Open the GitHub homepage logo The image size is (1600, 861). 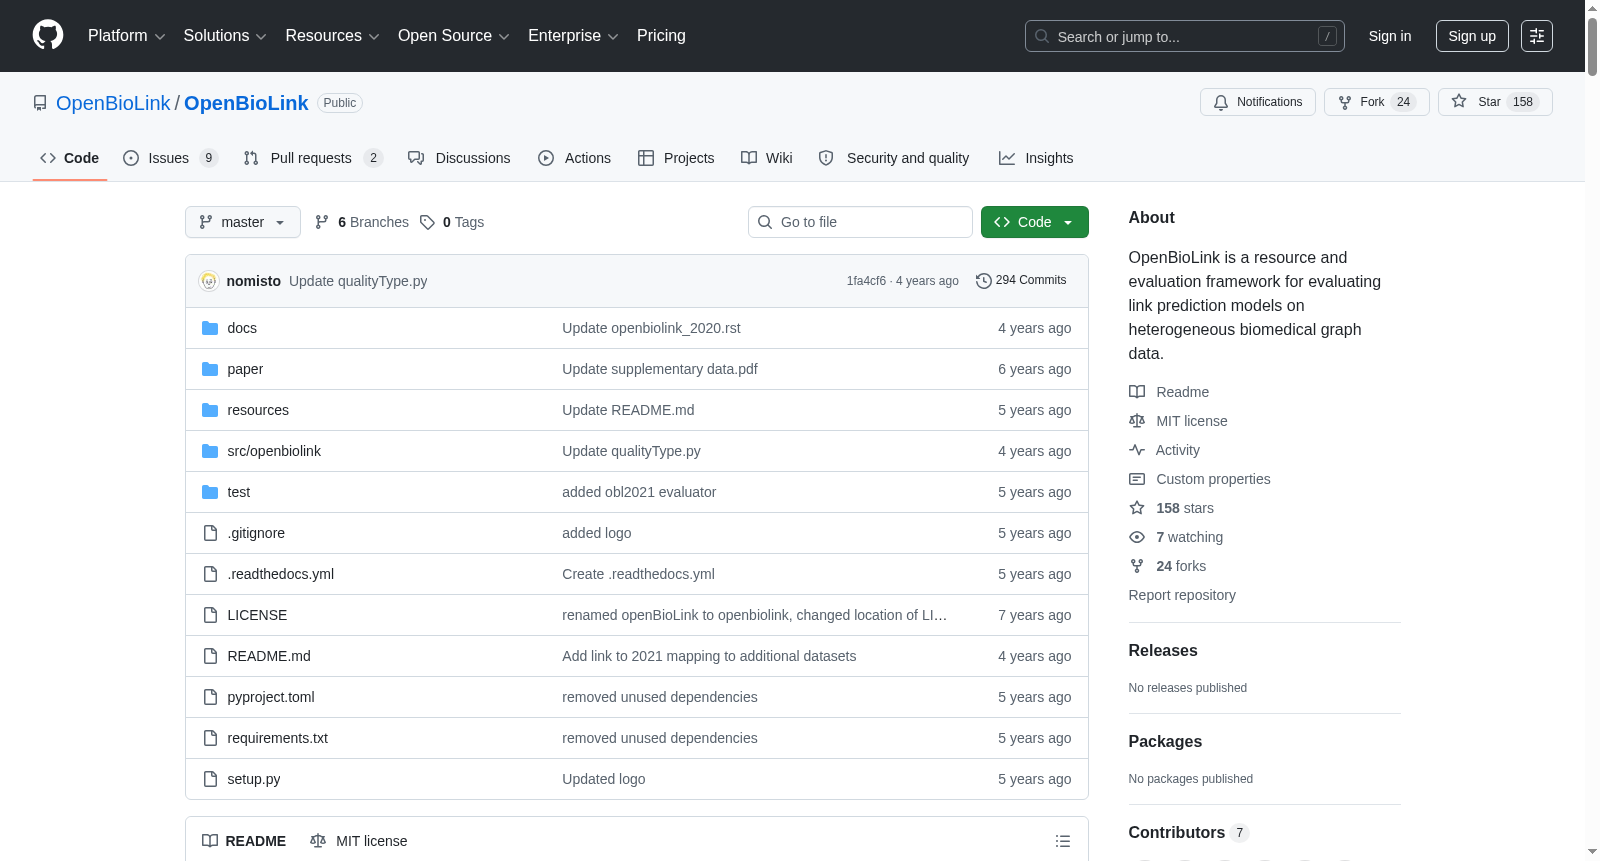click(x=48, y=36)
